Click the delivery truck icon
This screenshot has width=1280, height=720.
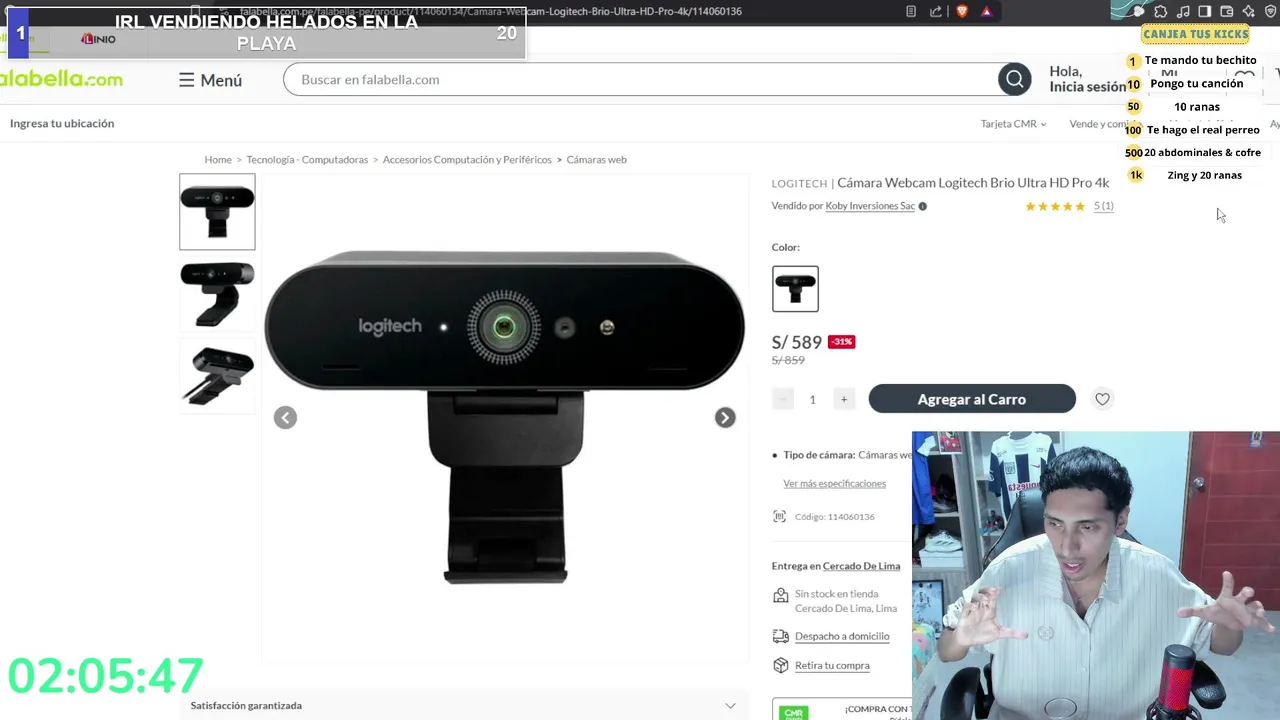(781, 636)
